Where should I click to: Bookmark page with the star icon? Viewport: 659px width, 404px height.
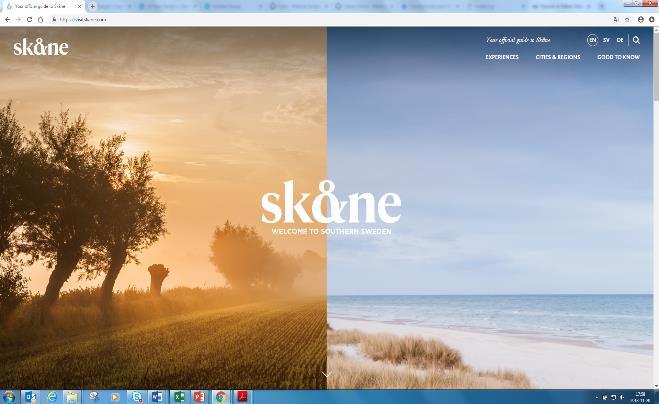coord(627,19)
